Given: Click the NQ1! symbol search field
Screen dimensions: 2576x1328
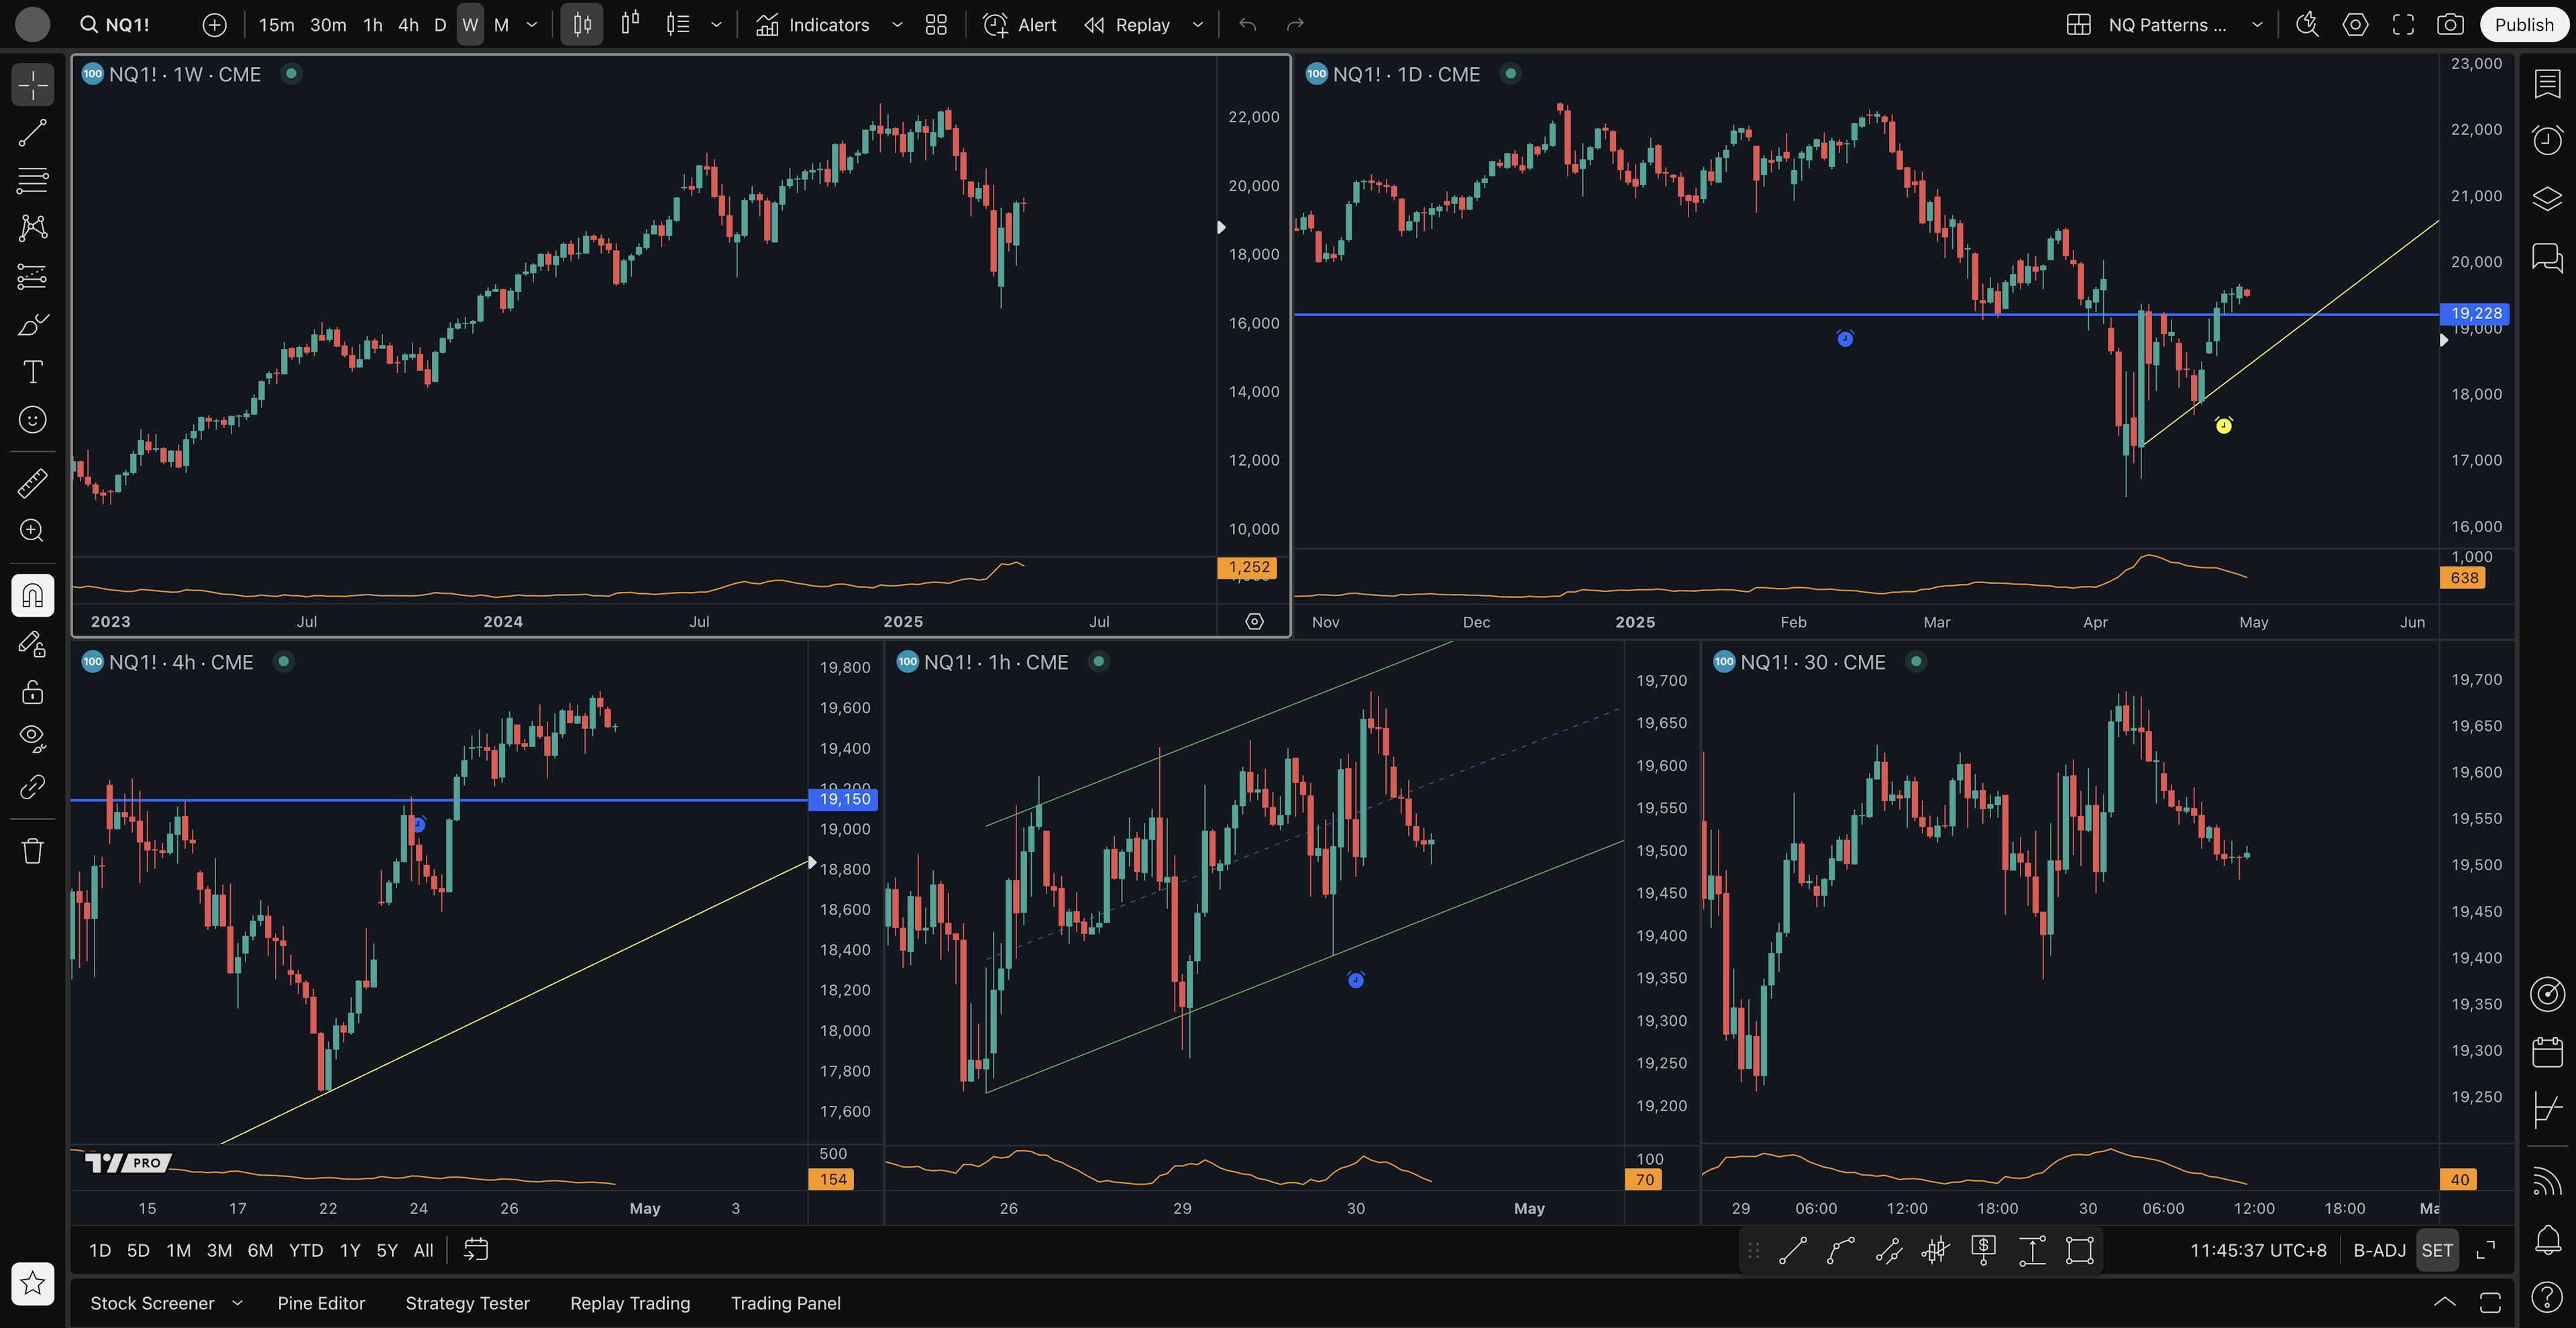Looking at the screenshot, I should (x=128, y=25).
